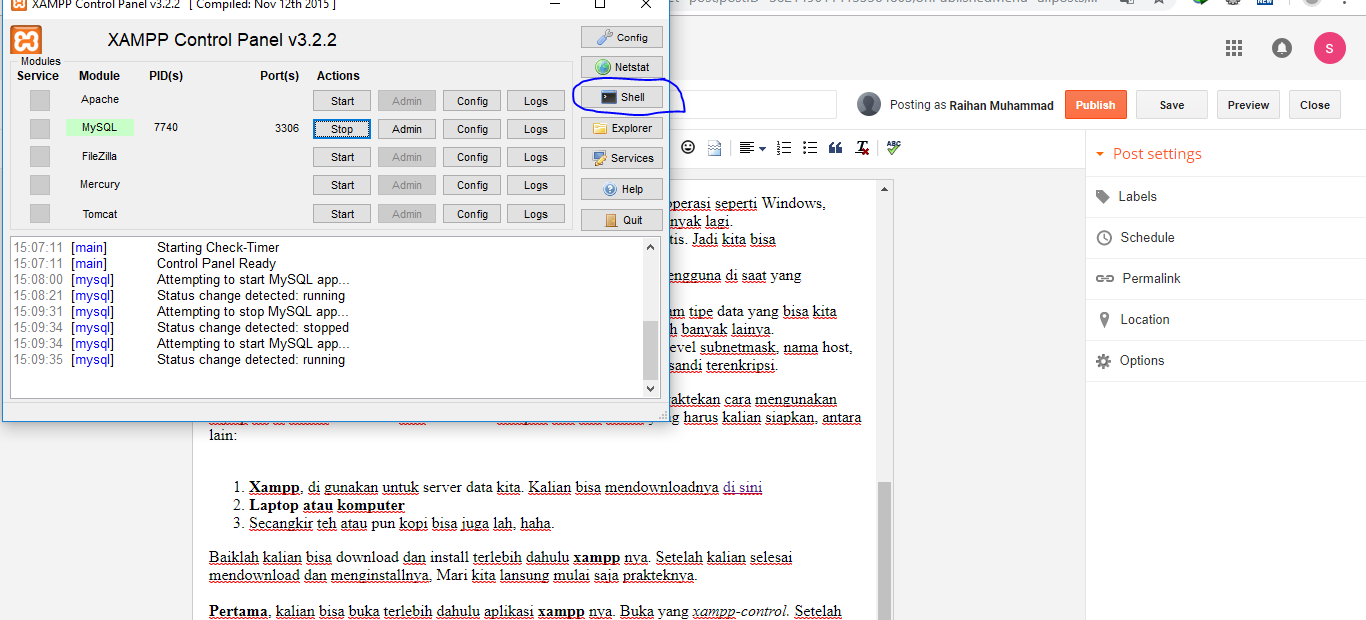Screen dimensions: 1366x620
Task: Insert a blockquote in the editor
Action: (835, 146)
